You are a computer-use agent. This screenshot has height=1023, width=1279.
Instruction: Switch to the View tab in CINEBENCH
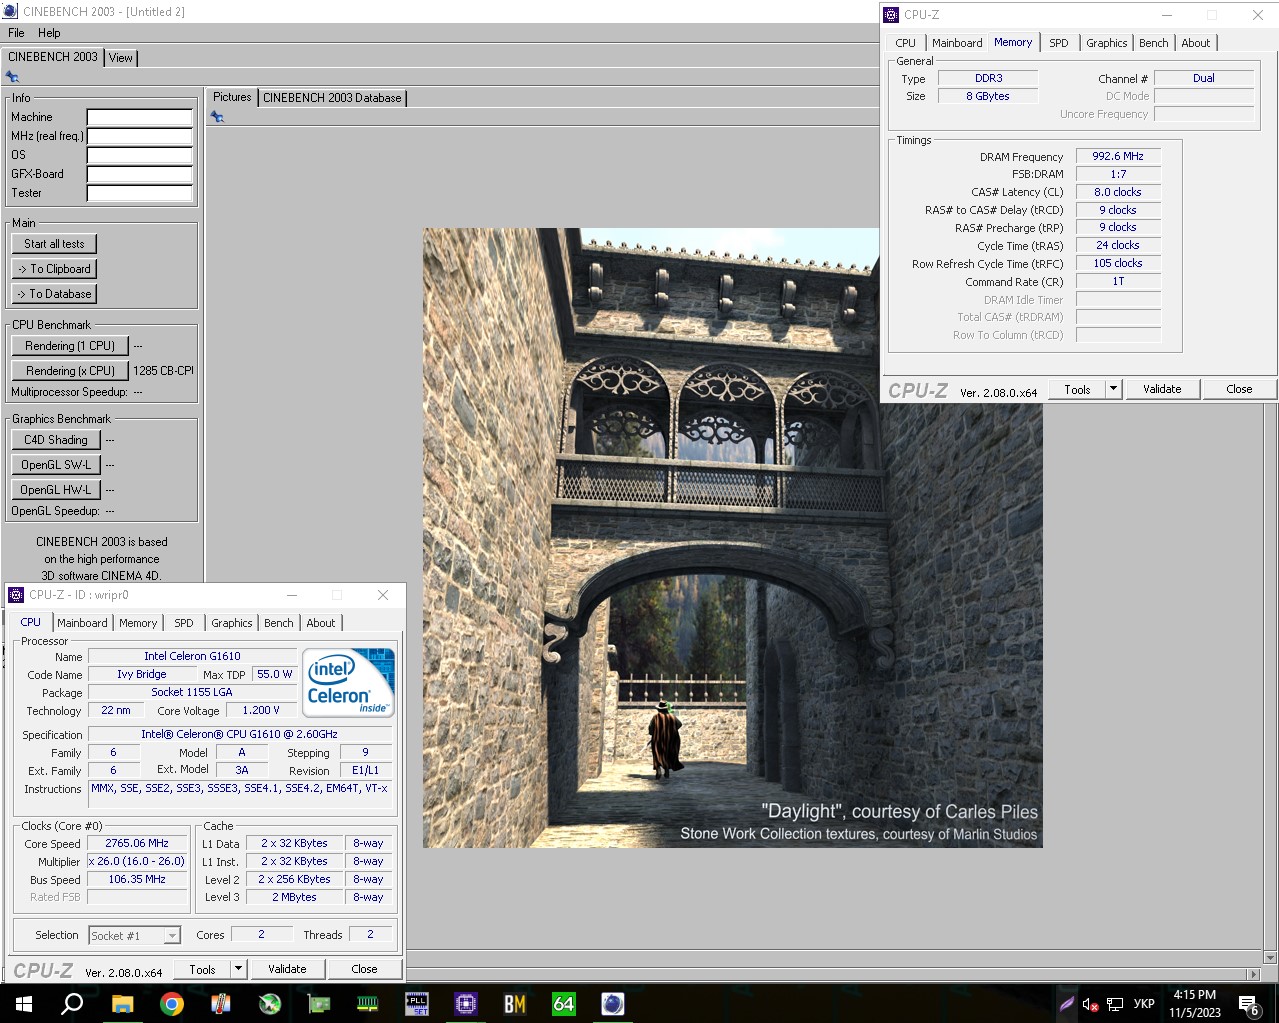click(120, 58)
